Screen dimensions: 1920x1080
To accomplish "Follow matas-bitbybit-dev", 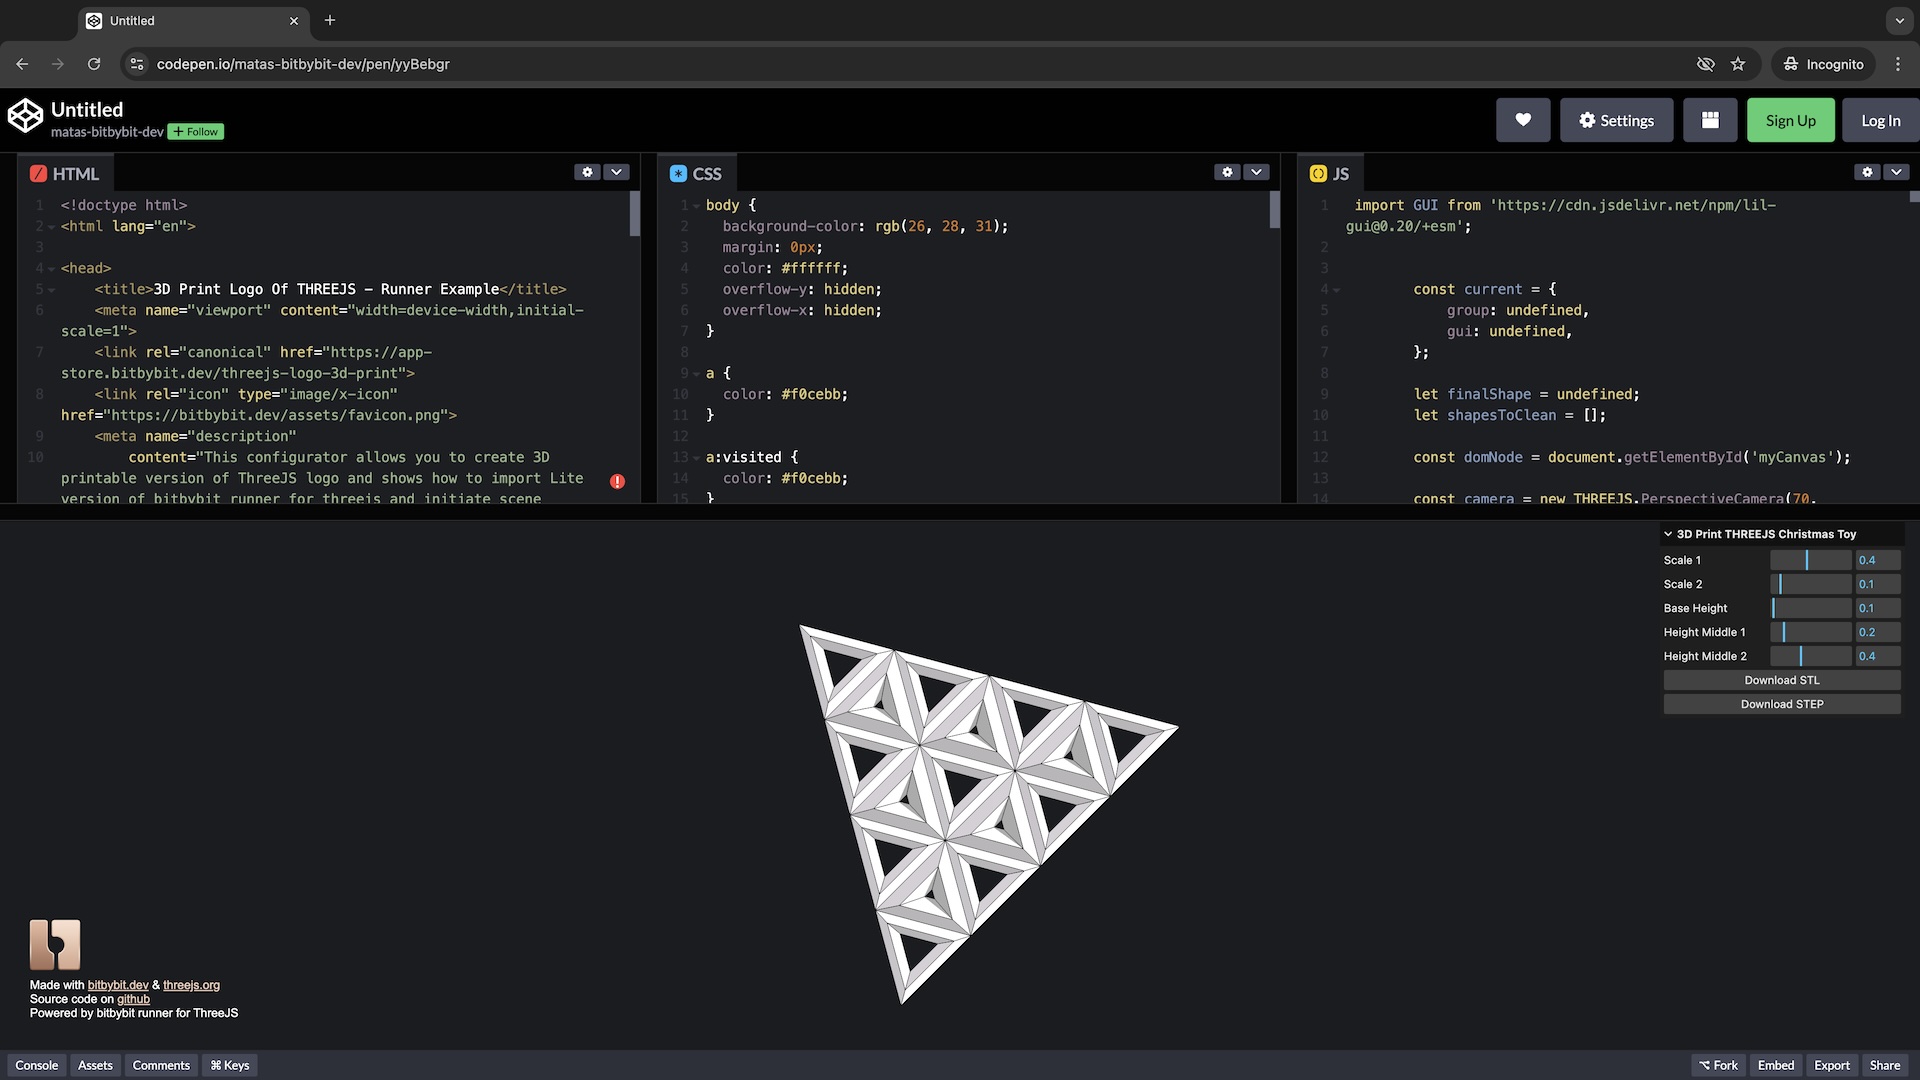I will point(196,132).
